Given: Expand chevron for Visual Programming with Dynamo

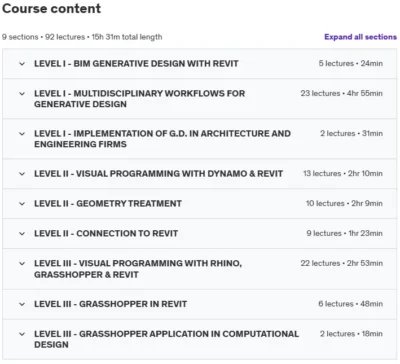Looking at the screenshot, I should (x=22, y=174).
